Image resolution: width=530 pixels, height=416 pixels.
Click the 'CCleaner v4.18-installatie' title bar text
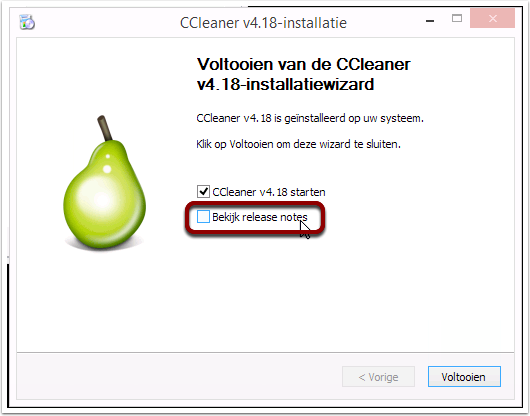click(263, 23)
